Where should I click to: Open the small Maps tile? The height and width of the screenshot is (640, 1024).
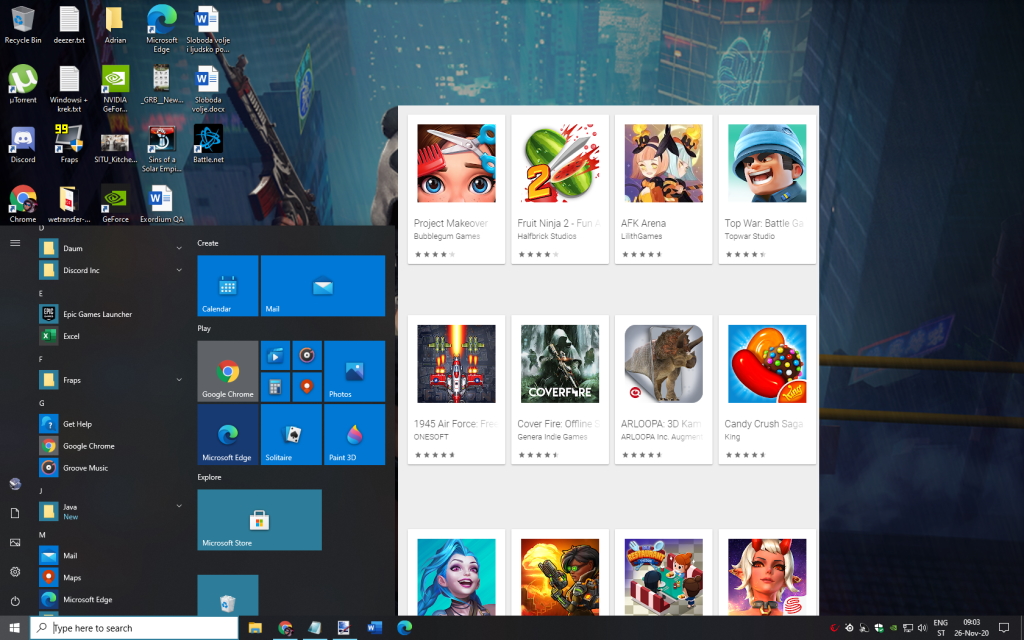(307, 387)
